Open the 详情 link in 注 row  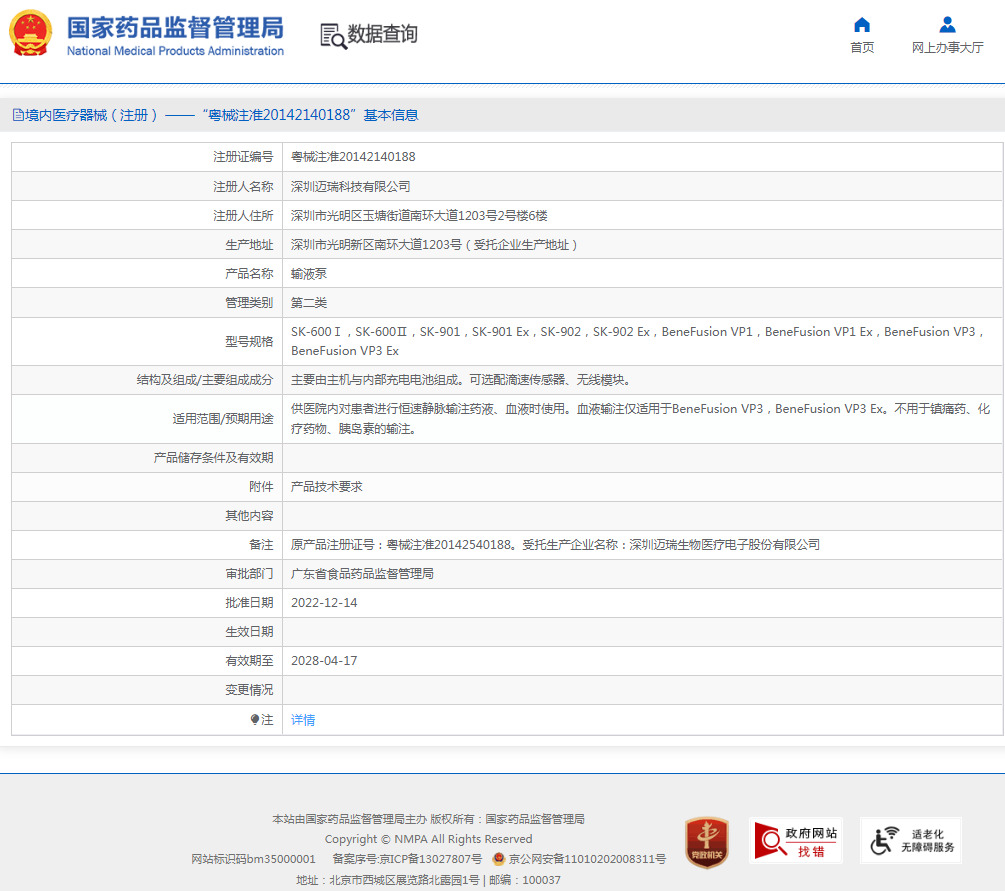tap(303, 720)
